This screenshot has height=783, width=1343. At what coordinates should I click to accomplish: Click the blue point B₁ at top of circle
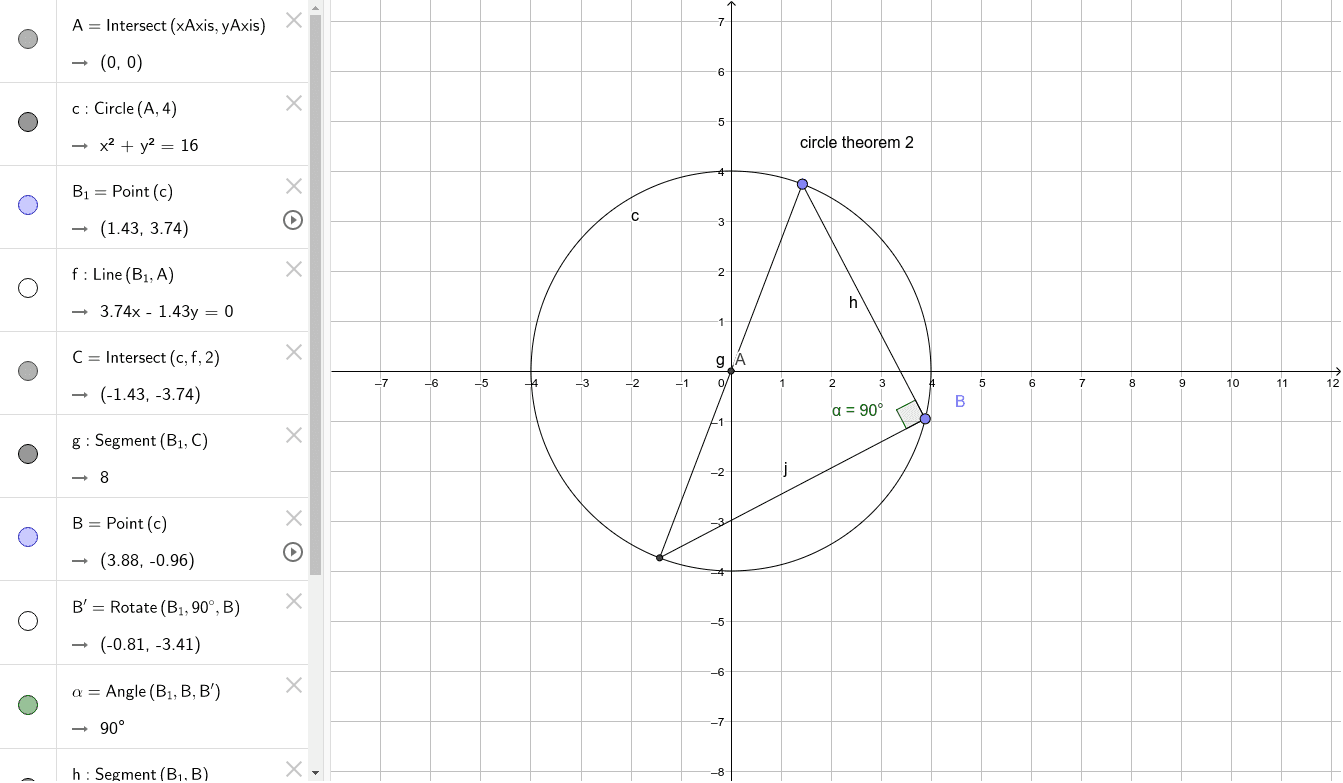(802, 184)
